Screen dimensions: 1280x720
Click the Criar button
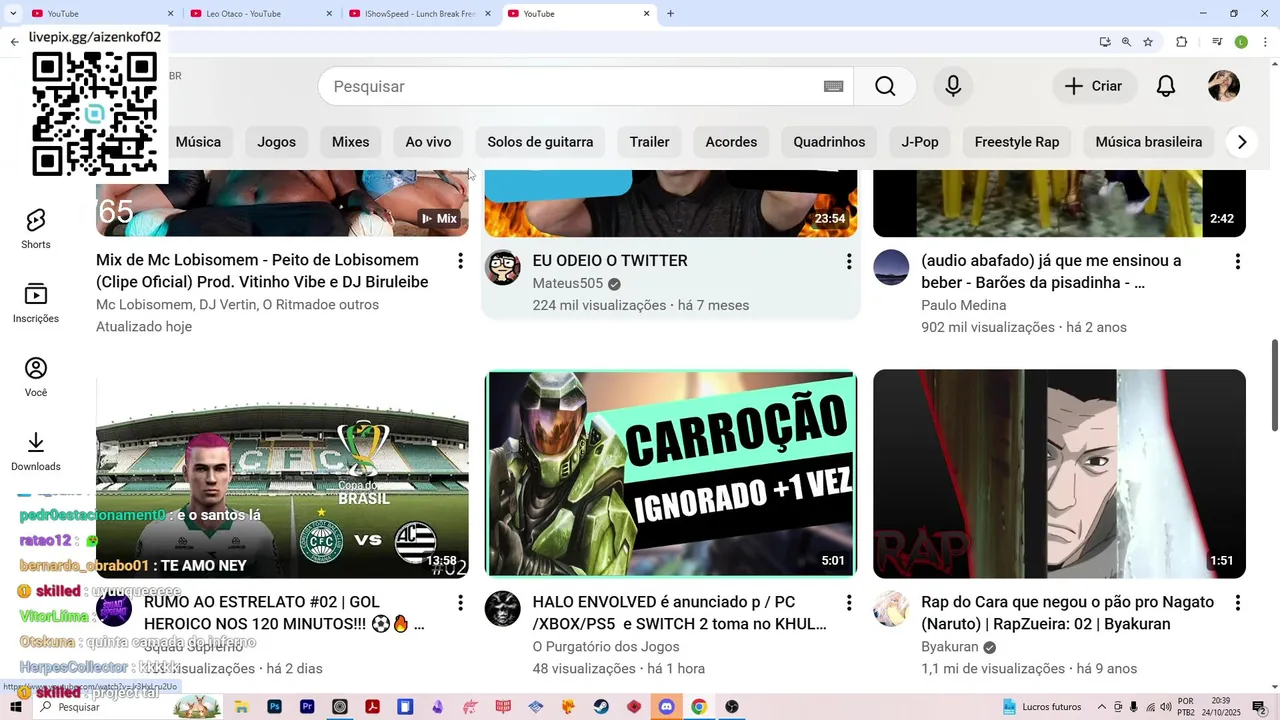click(1094, 86)
